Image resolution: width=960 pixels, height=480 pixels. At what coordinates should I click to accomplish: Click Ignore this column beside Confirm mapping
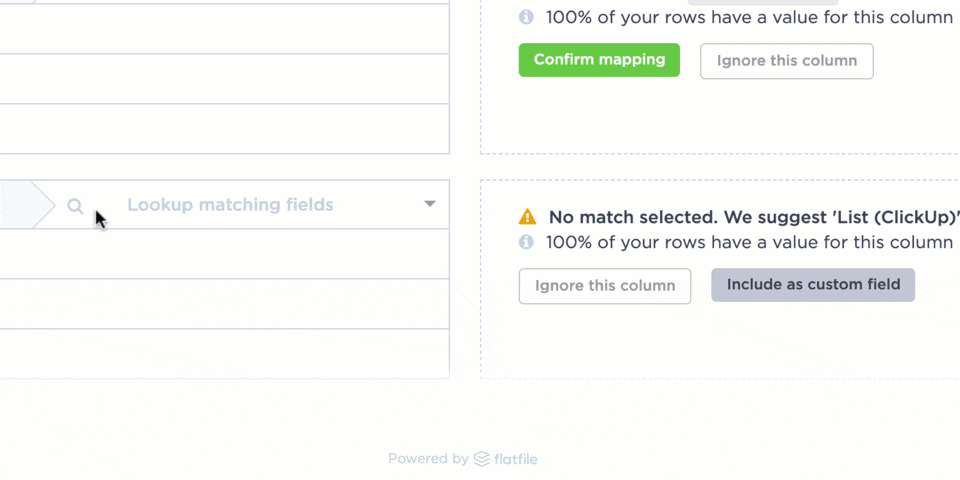(786, 61)
